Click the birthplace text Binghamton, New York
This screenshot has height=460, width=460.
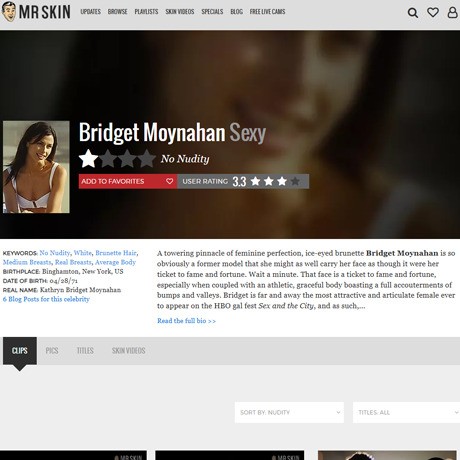[83, 271]
